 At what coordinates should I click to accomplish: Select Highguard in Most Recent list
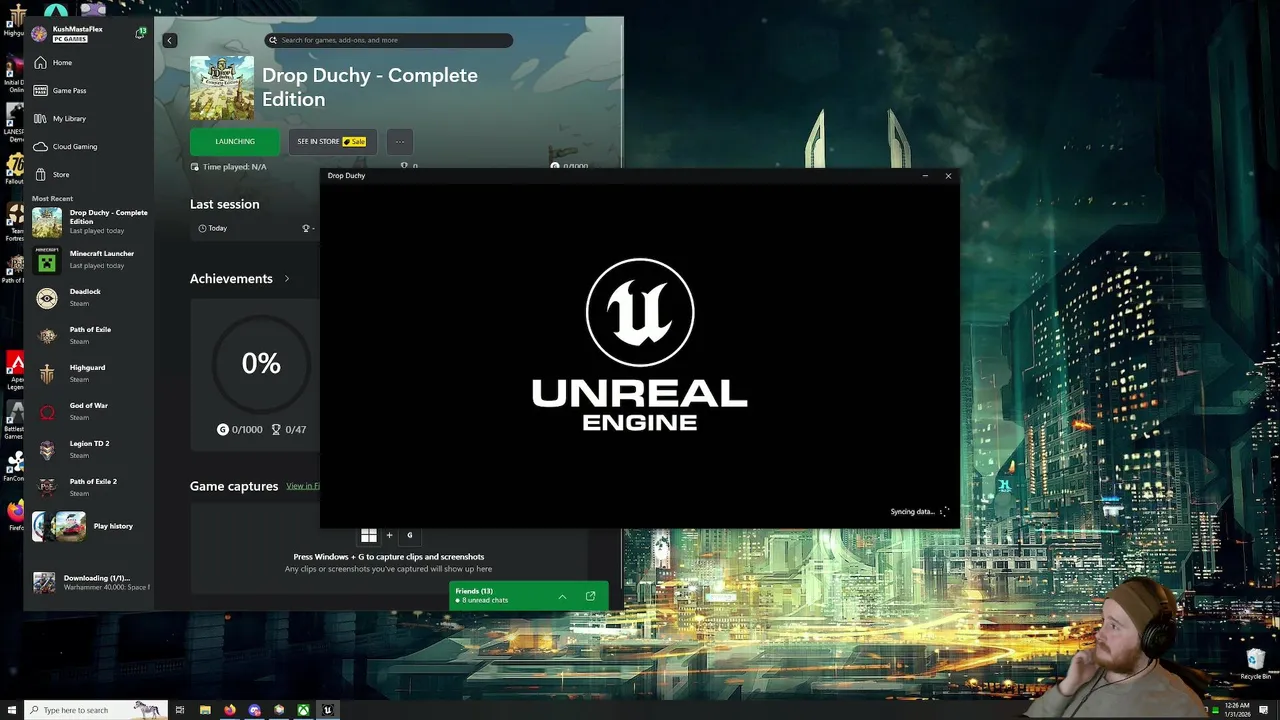coord(90,374)
